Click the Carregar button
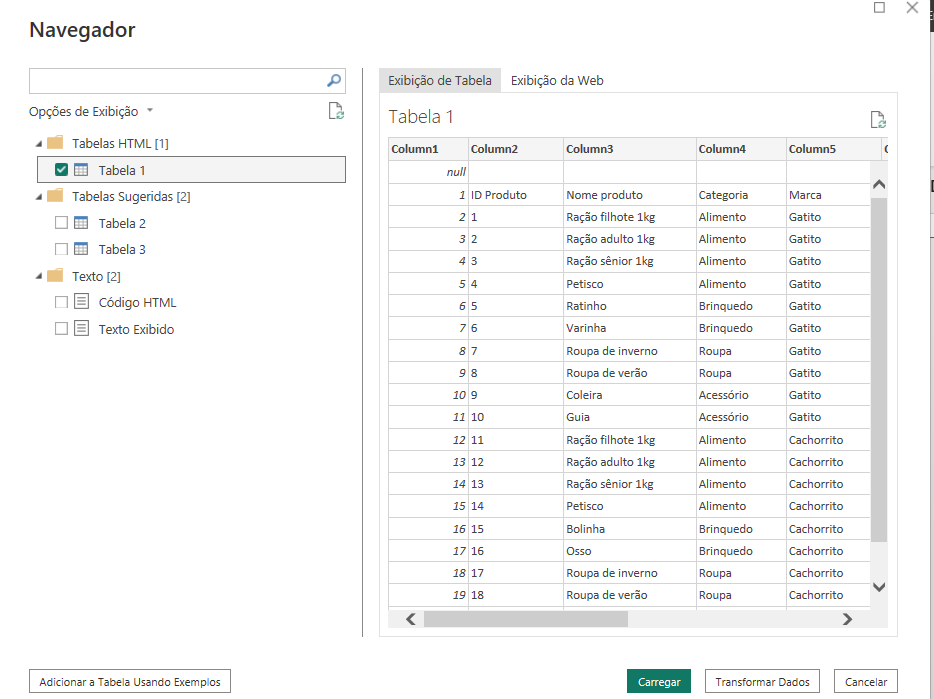Viewport: 934px width, 699px height. (659, 682)
